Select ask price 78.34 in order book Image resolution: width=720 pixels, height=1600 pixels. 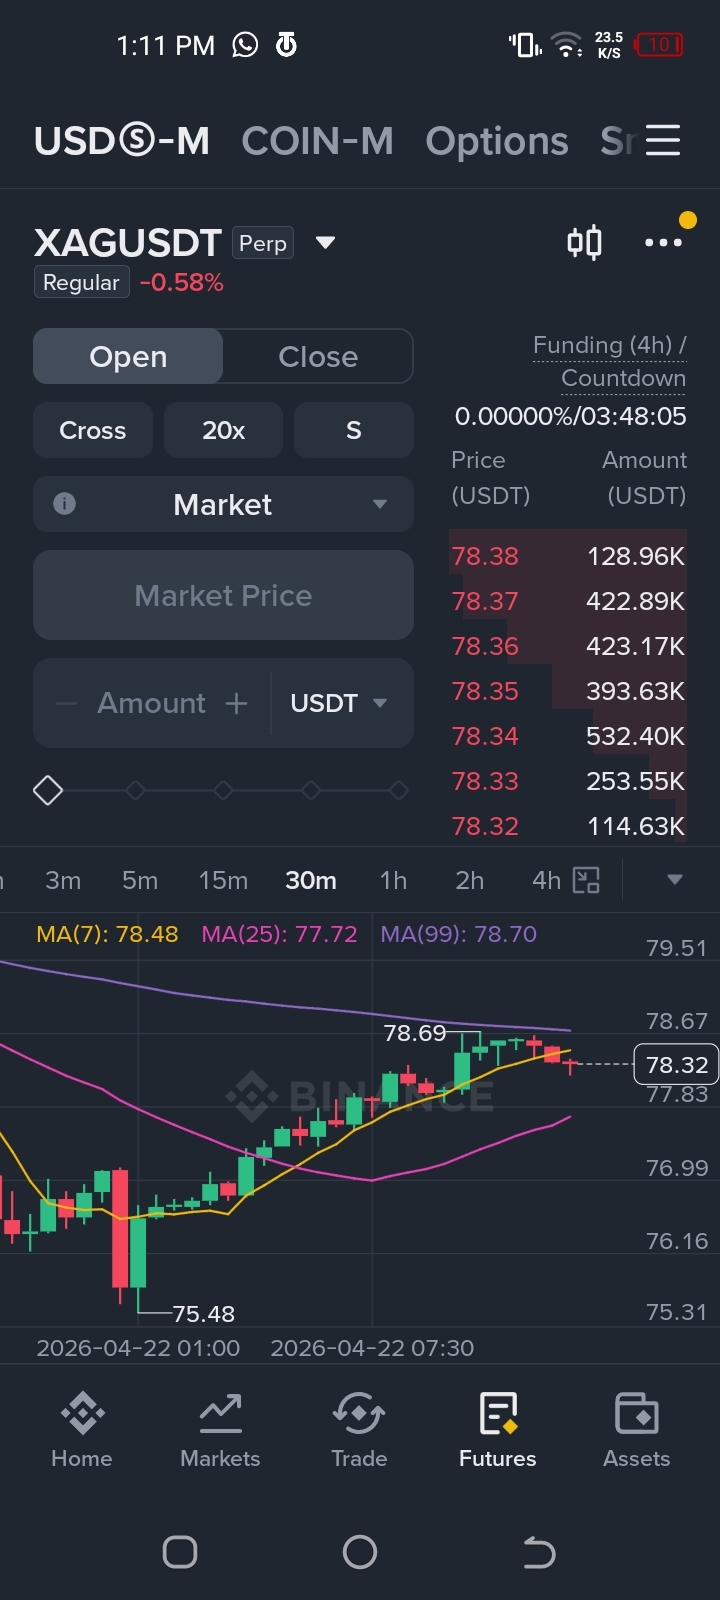click(x=485, y=736)
